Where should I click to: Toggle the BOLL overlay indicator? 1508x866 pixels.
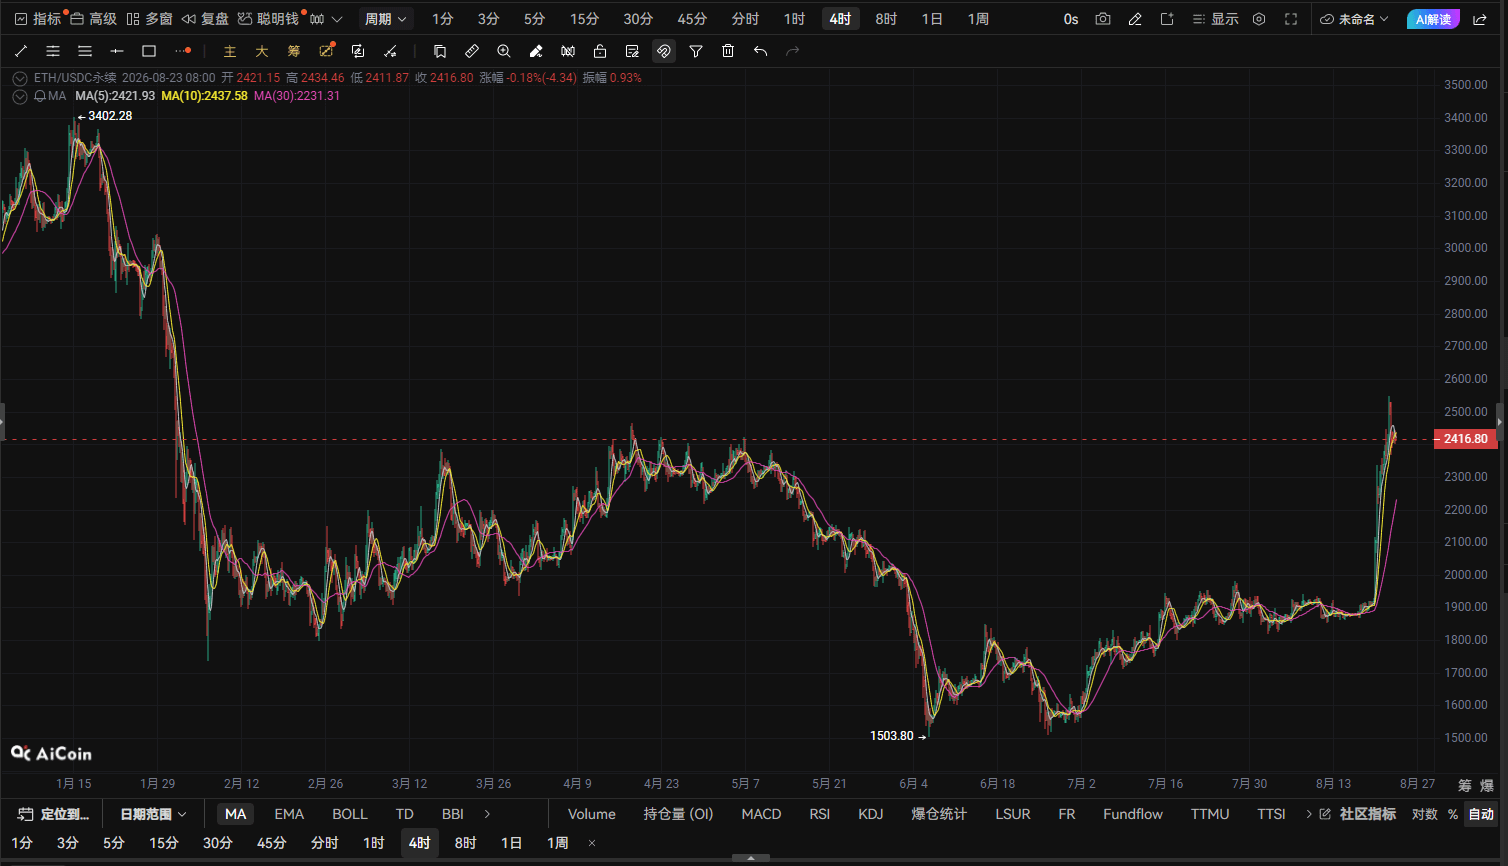350,814
